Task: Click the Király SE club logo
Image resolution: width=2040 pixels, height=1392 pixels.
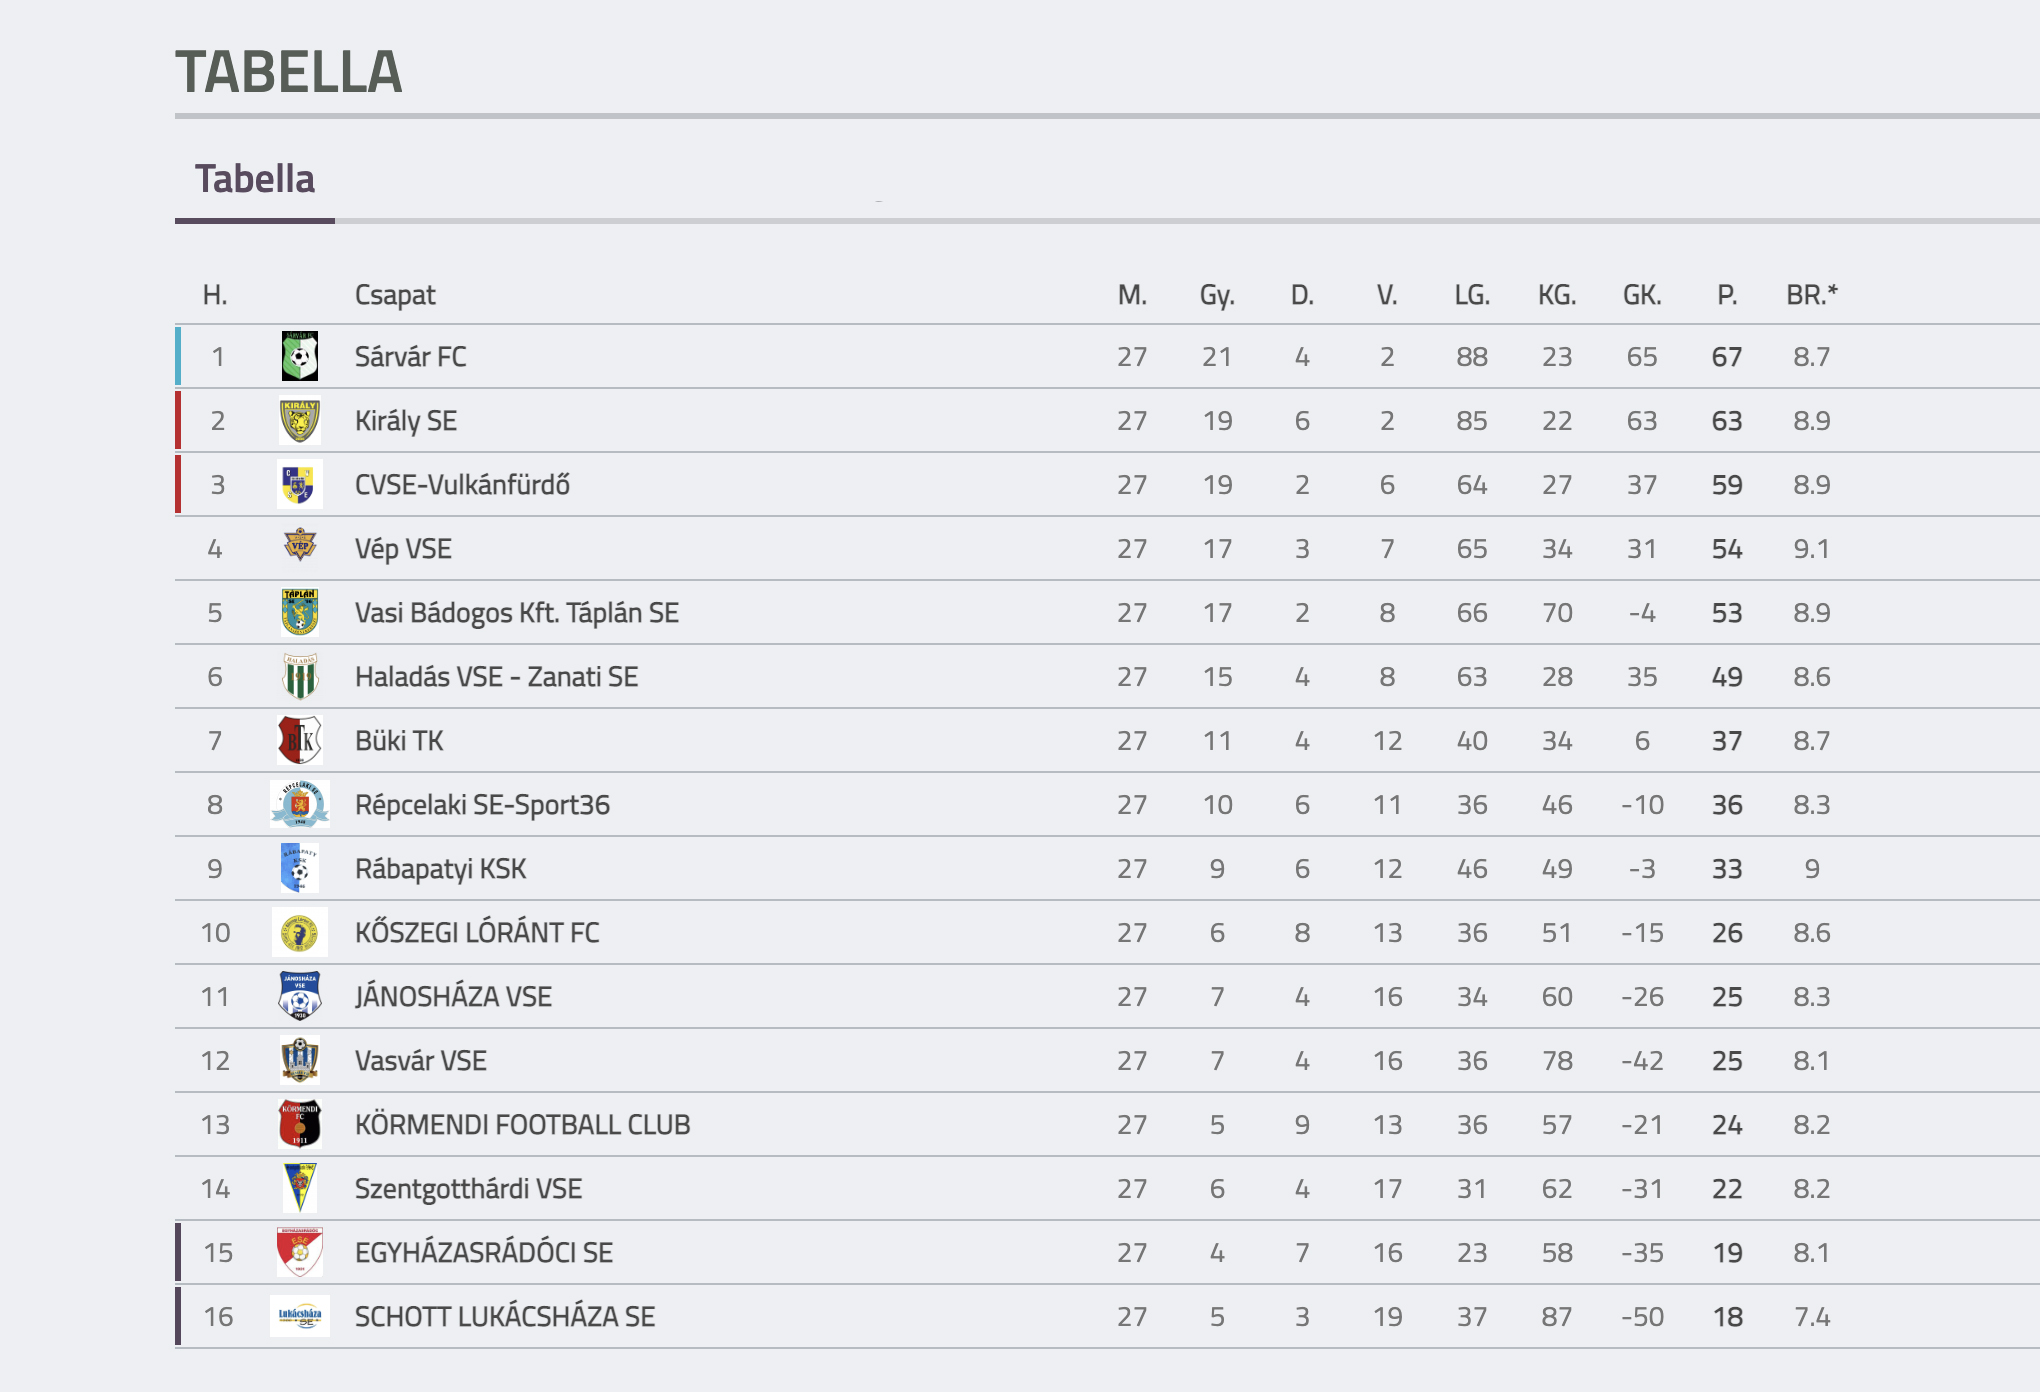Action: [x=300, y=420]
